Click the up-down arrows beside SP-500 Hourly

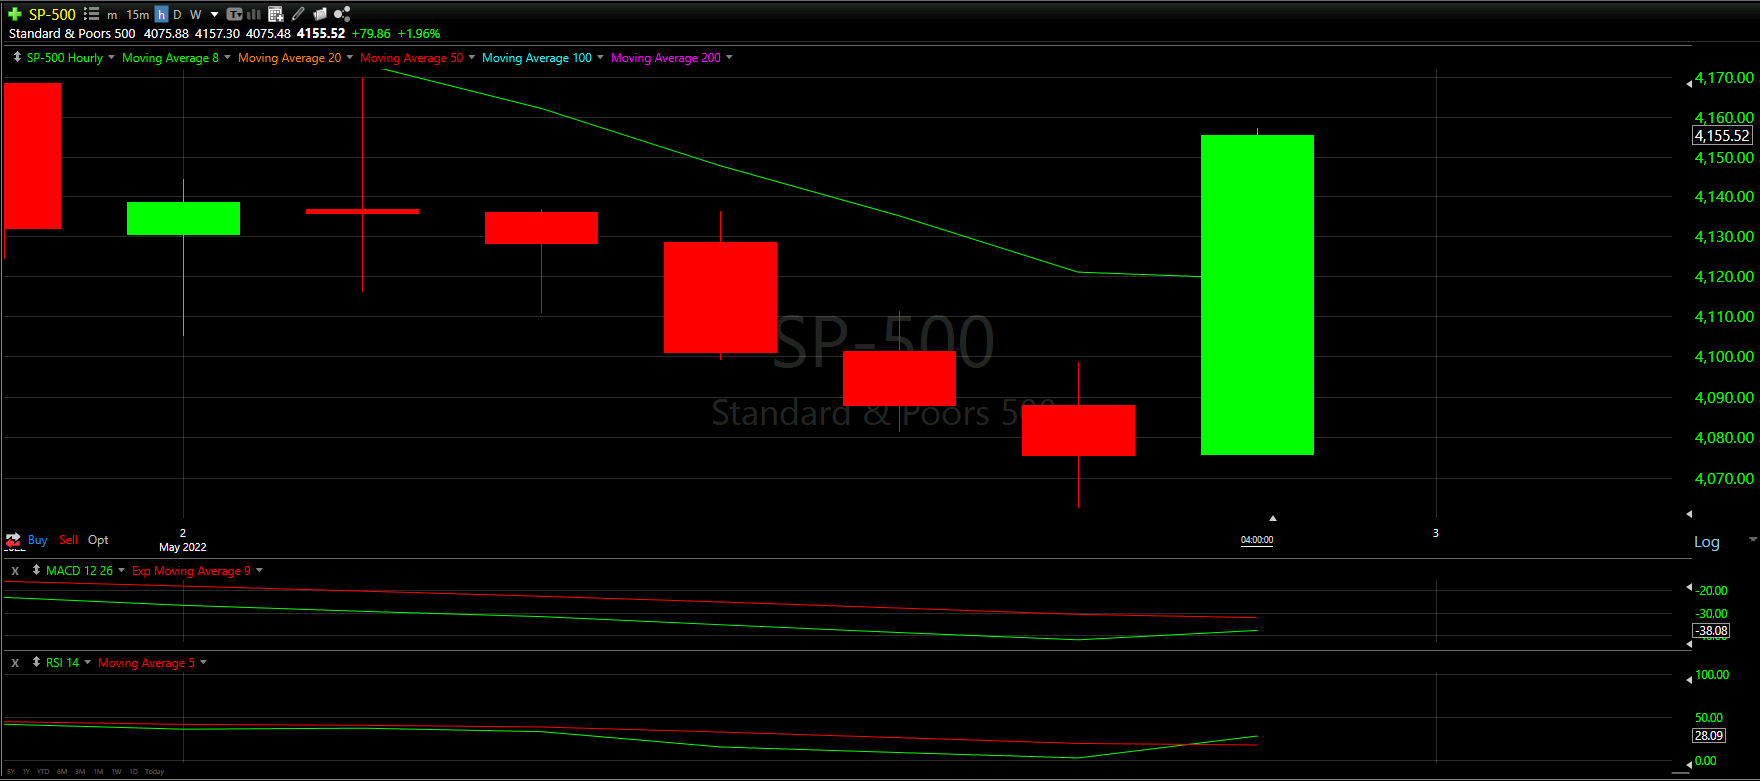pos(17,57)
